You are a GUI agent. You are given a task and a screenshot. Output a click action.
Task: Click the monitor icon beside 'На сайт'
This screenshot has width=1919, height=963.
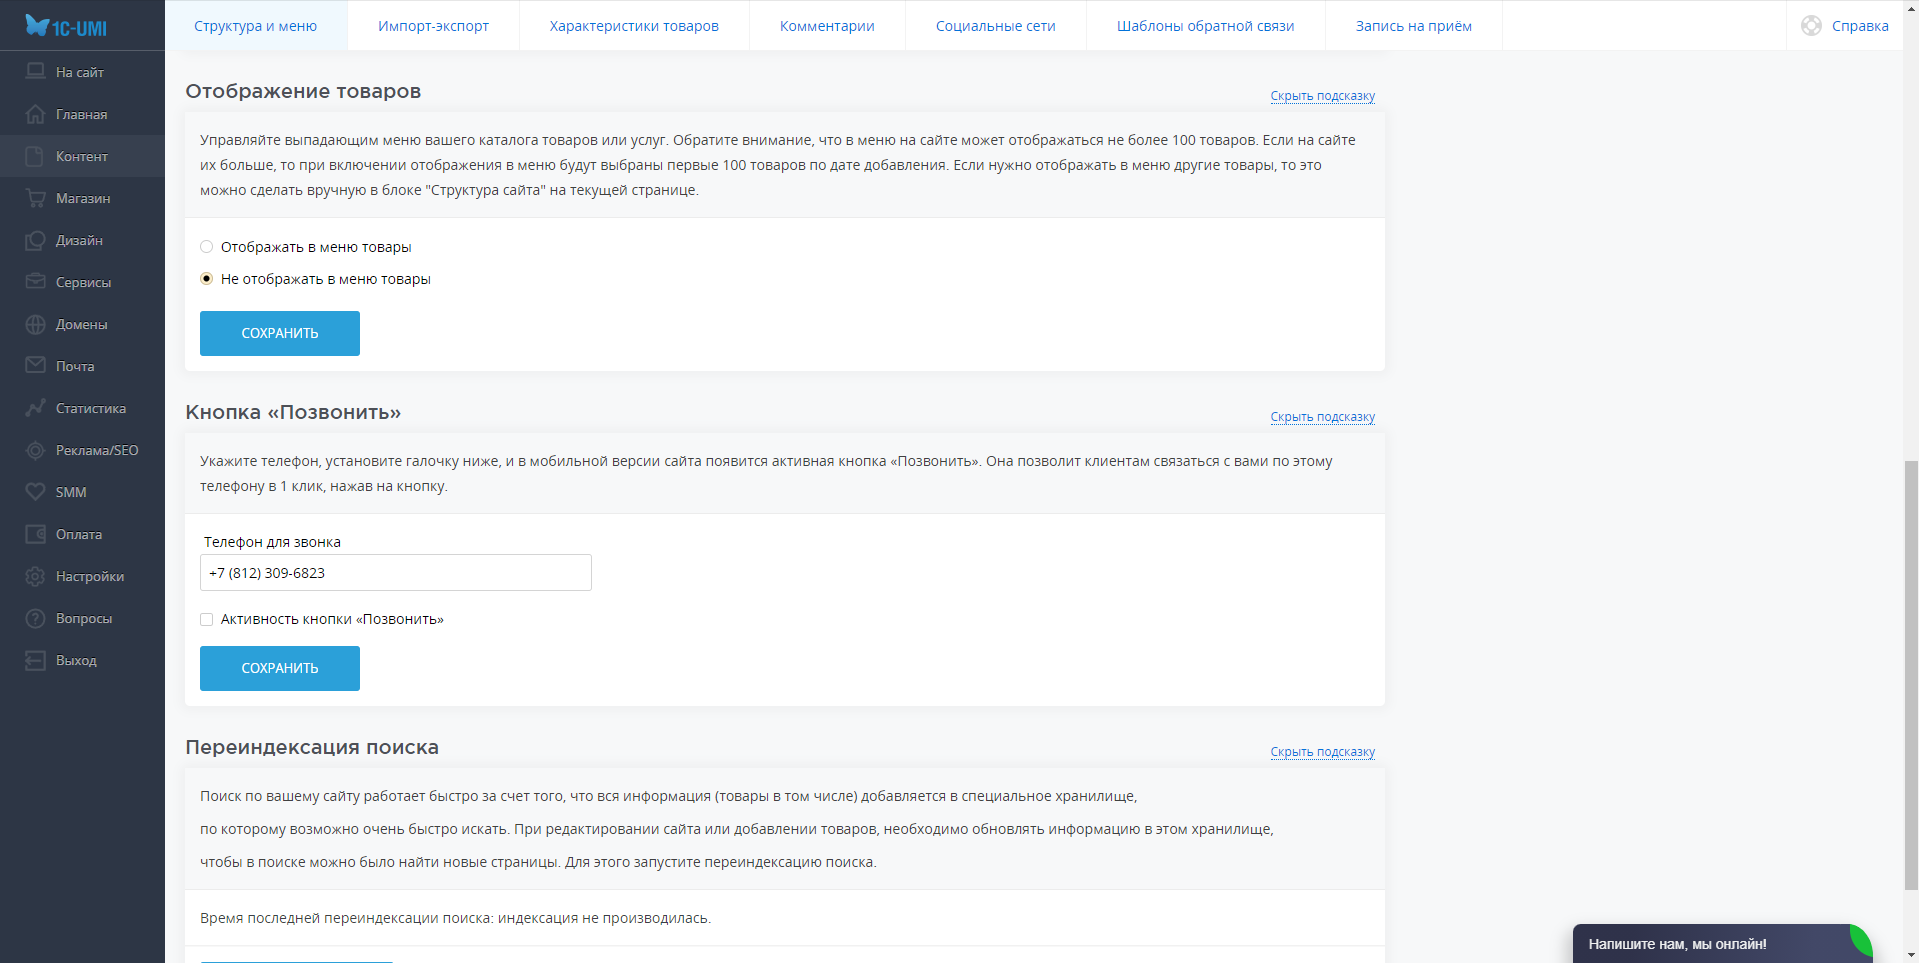pyautogui.click(x=35, y=72)
